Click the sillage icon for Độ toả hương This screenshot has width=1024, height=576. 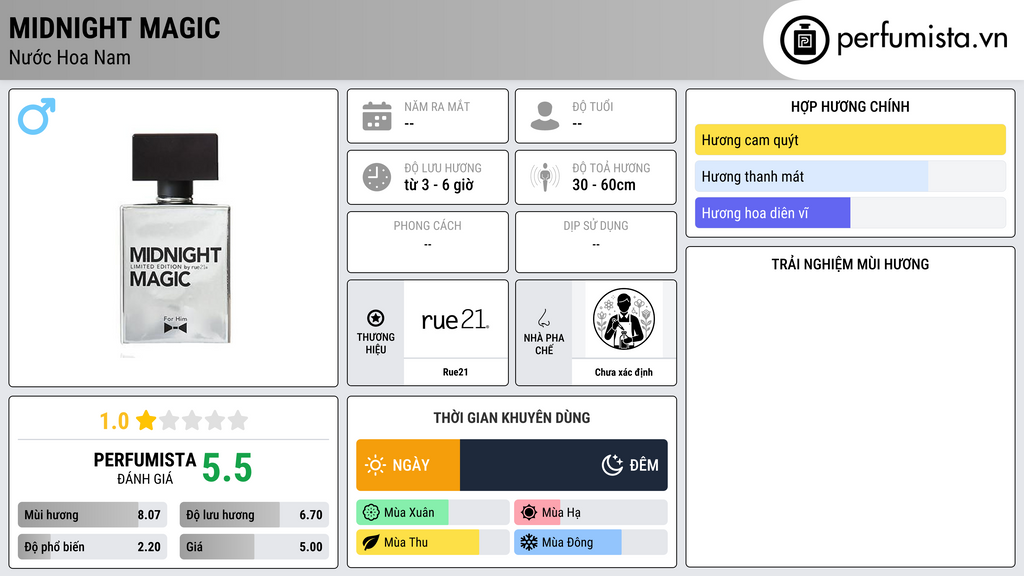[x=545, y=177]
